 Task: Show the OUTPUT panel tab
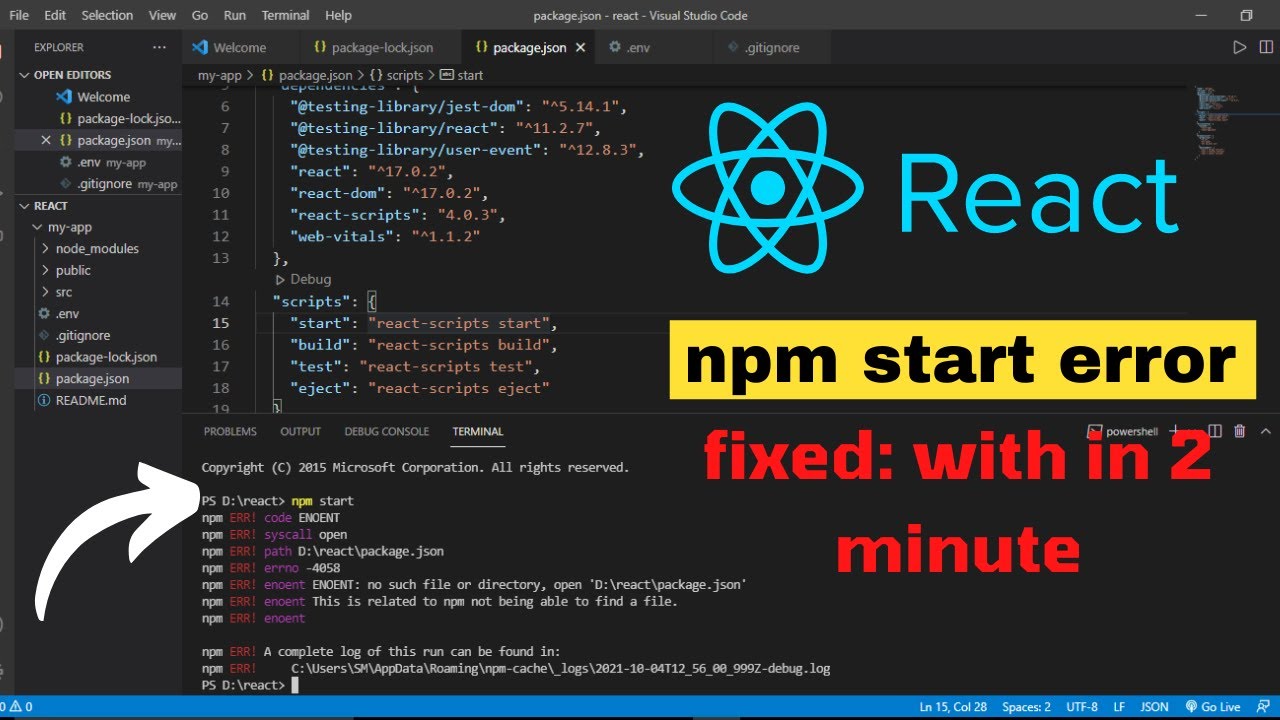tap(300, 431)
